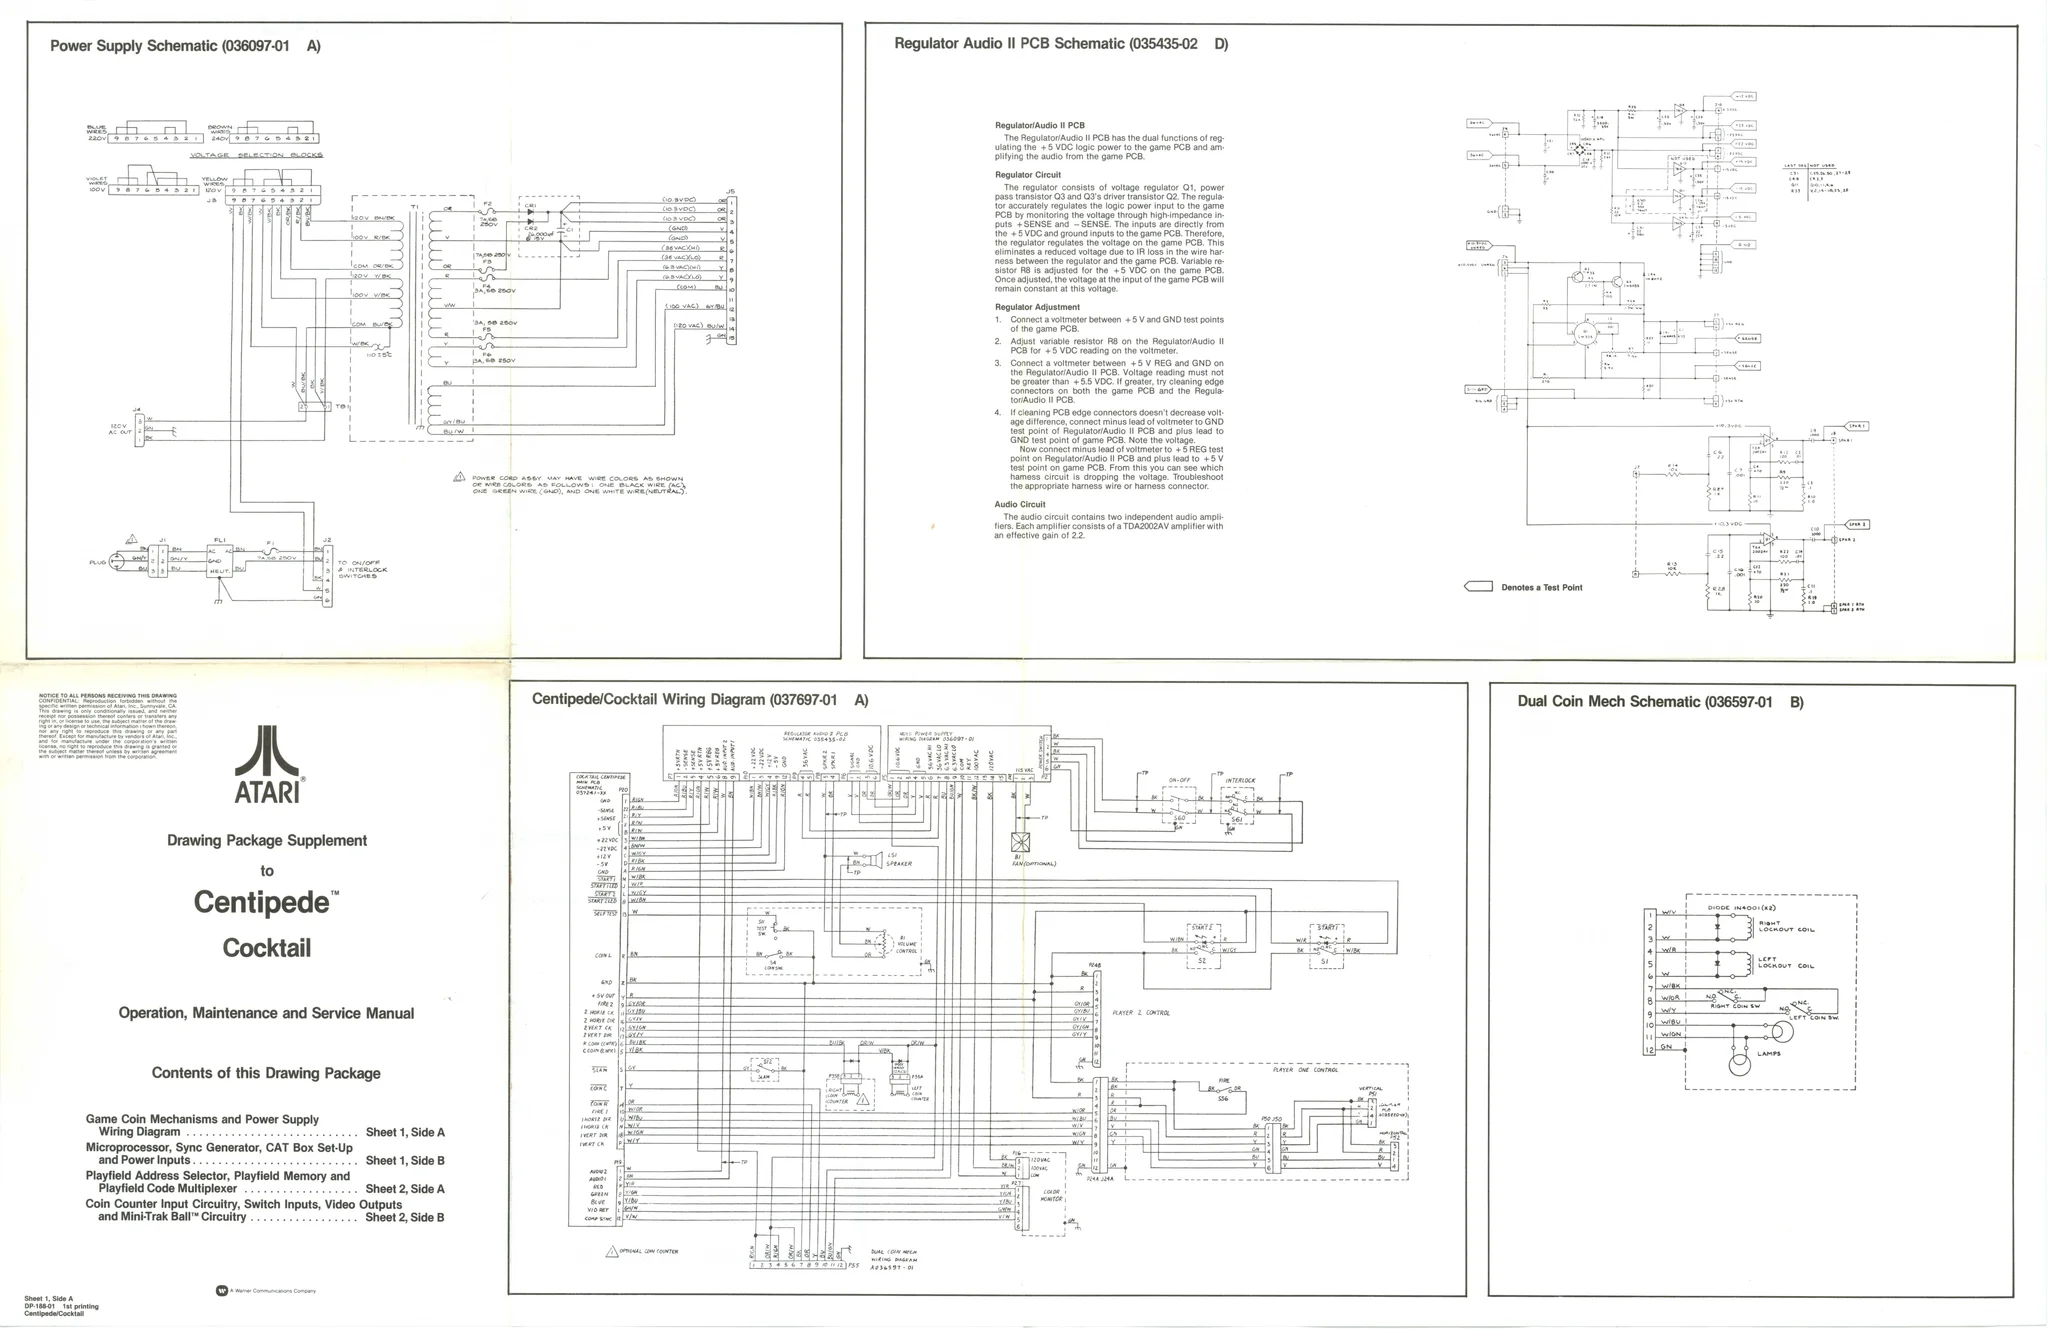Image resolution: width=2048 pixels, height=1329 pixels.
Task: Click the "TO ON/OFF & INTERLOCK SWITCHES" label
Action: pos(362,570)
